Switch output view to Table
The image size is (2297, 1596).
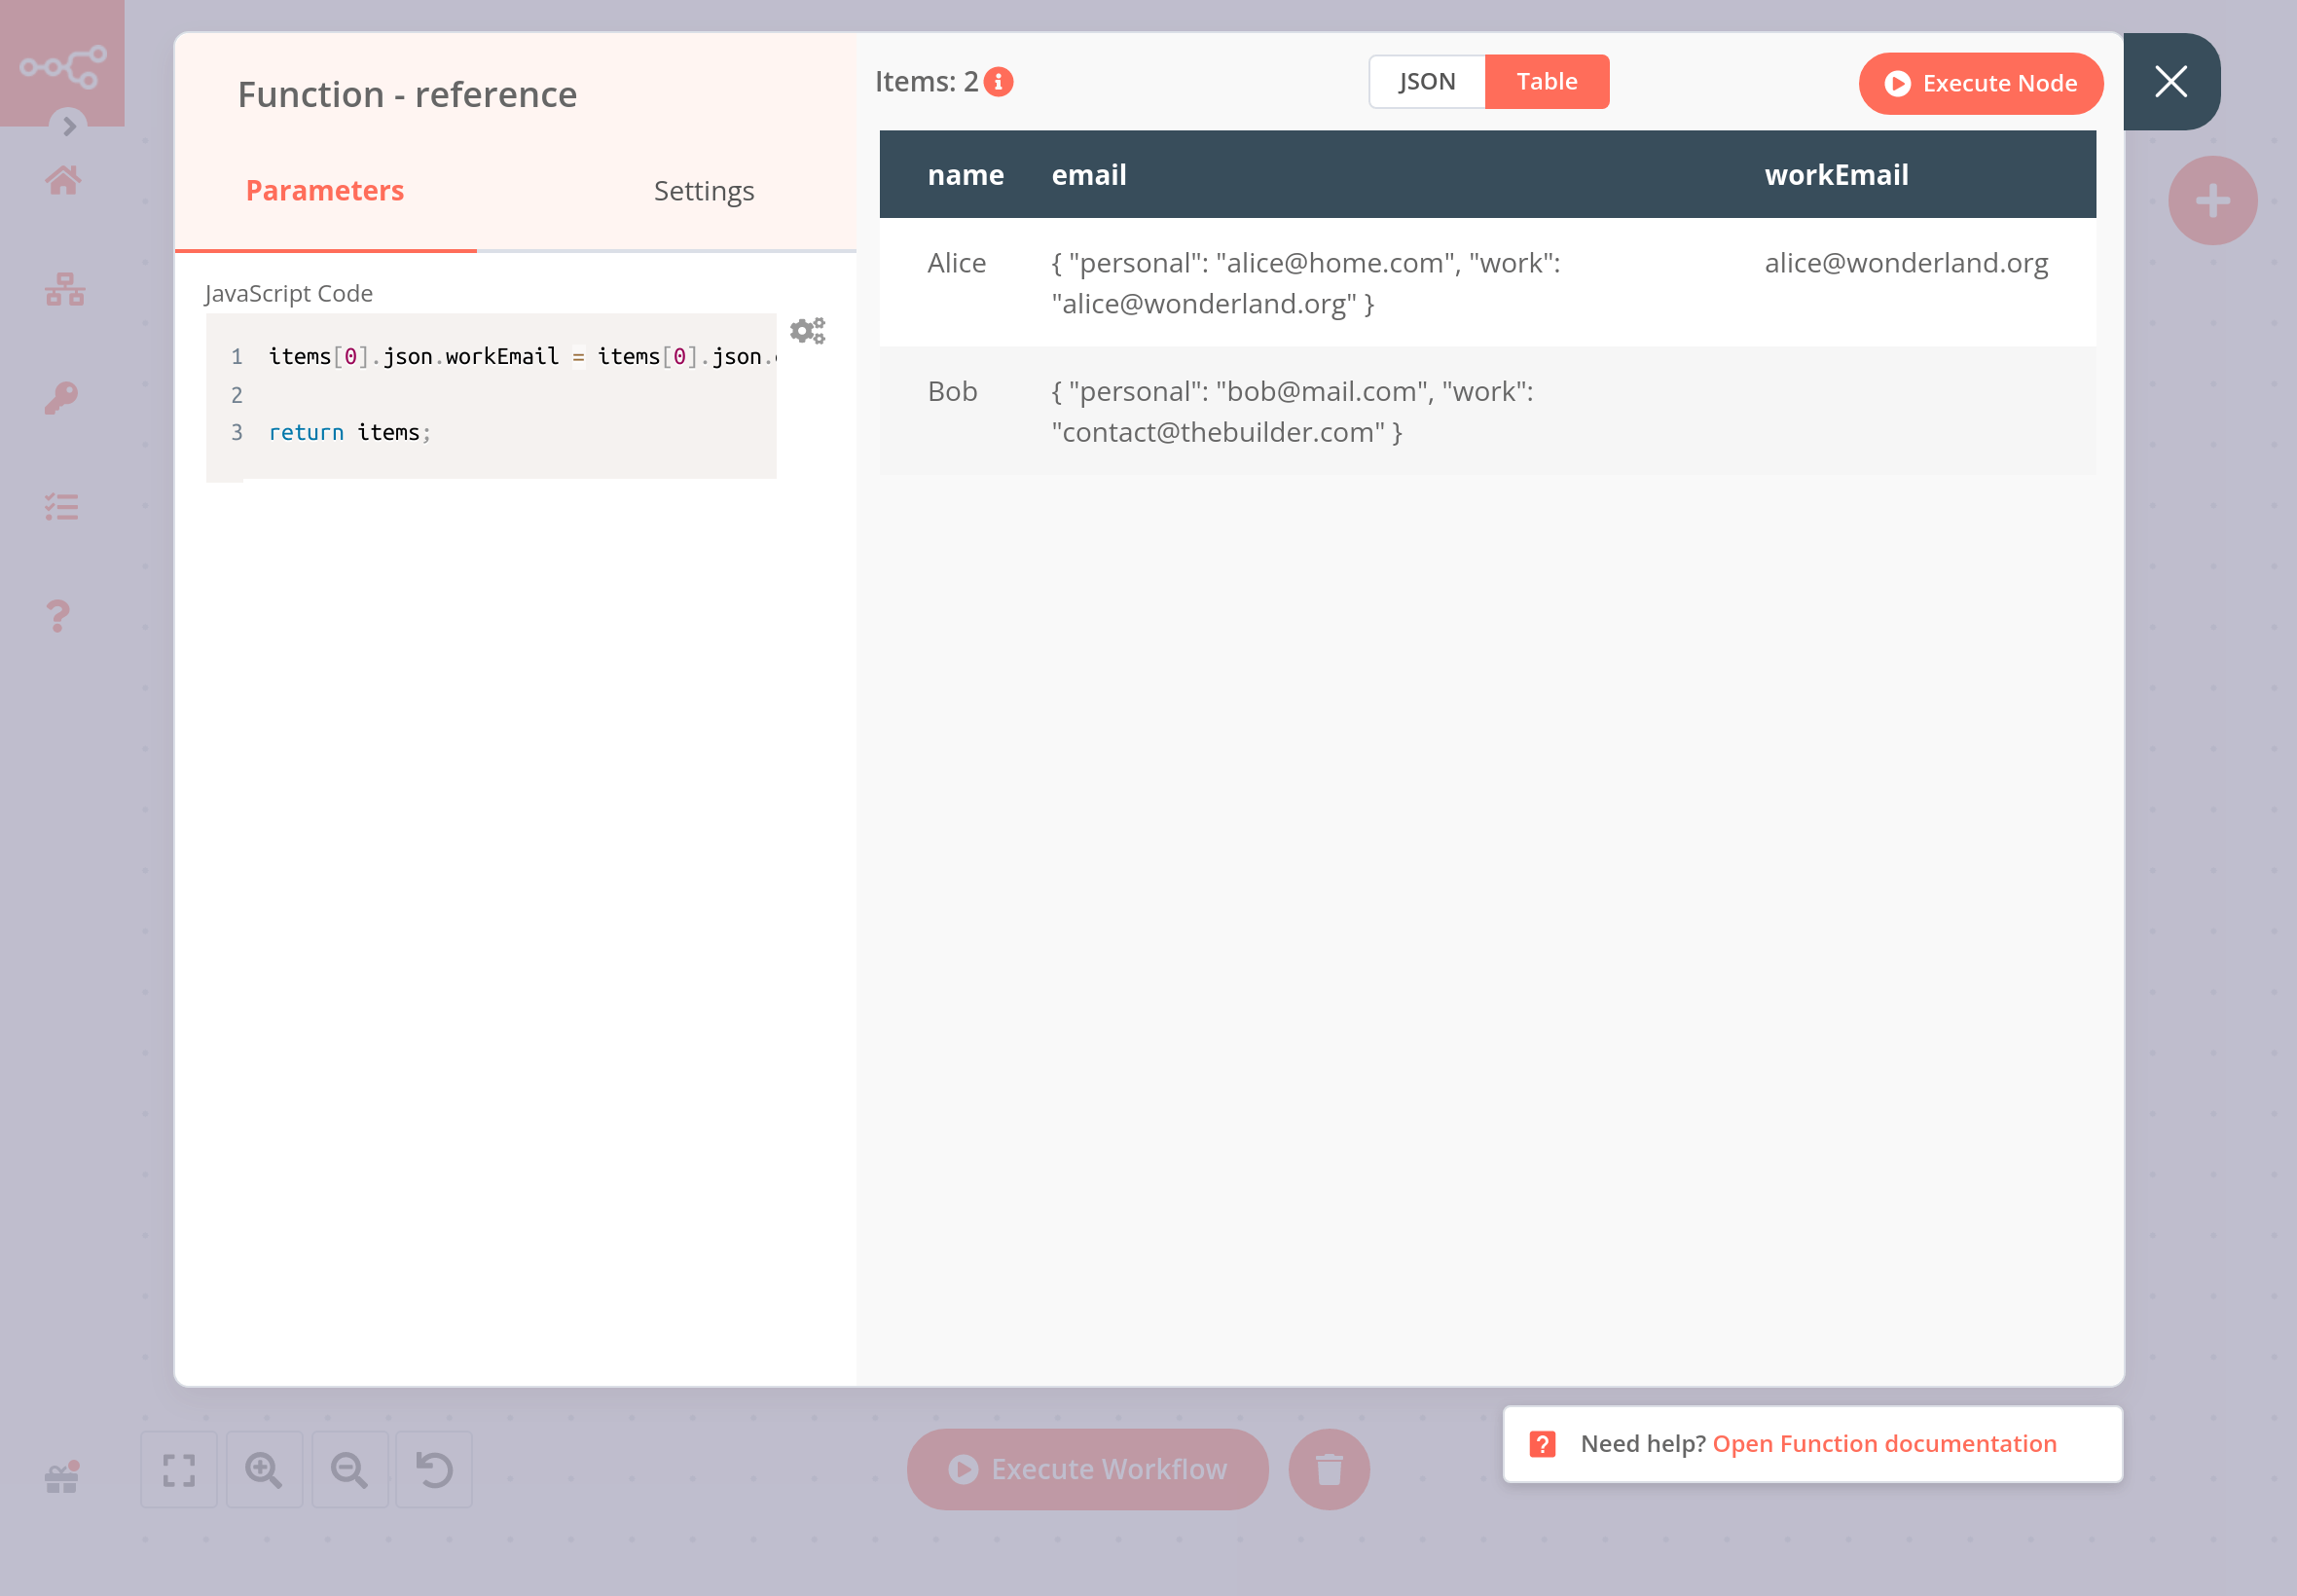(1546, 82)
